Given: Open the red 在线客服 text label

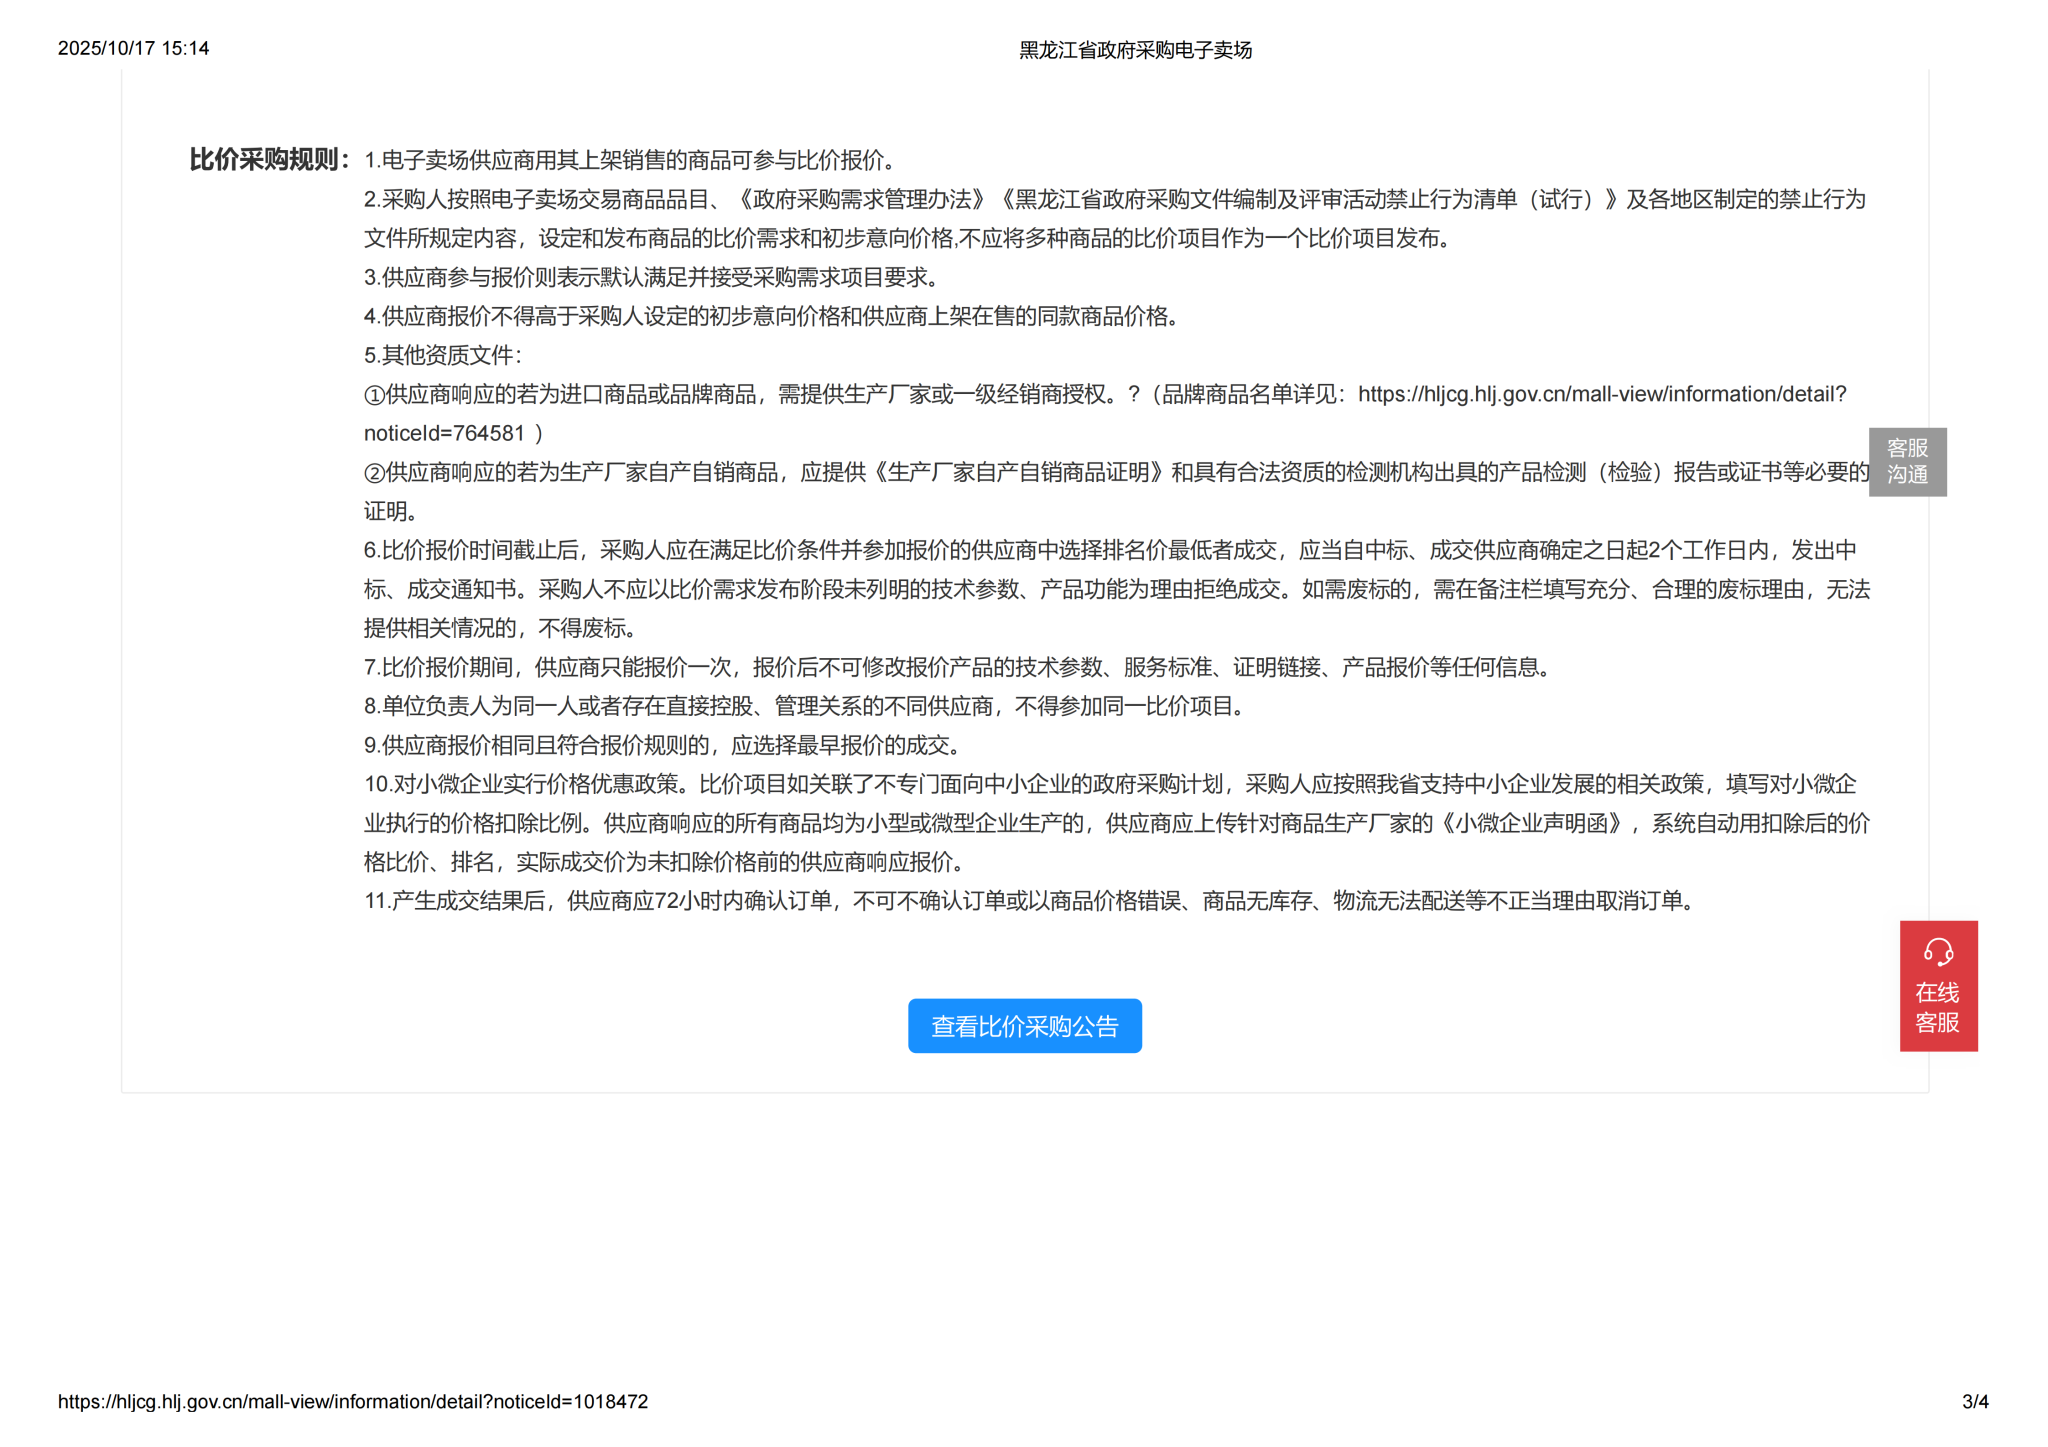Looking at the screenshot, I should 1937,1007.
